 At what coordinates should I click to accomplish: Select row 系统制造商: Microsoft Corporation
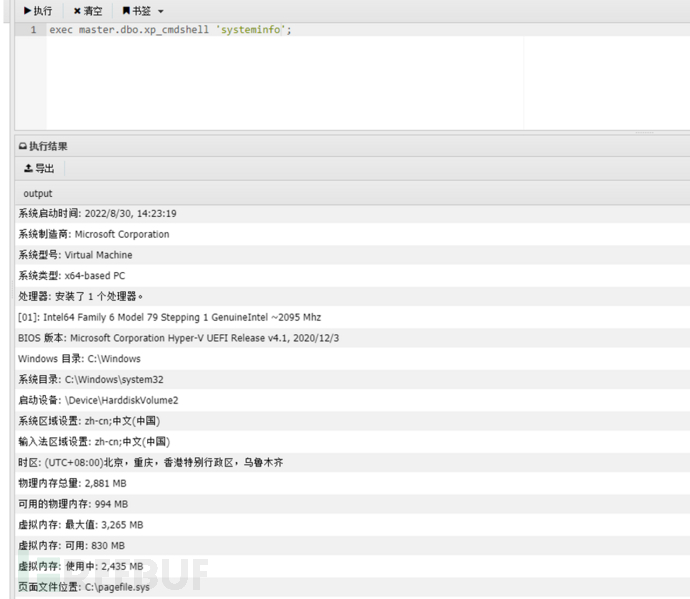click(352, 235)
